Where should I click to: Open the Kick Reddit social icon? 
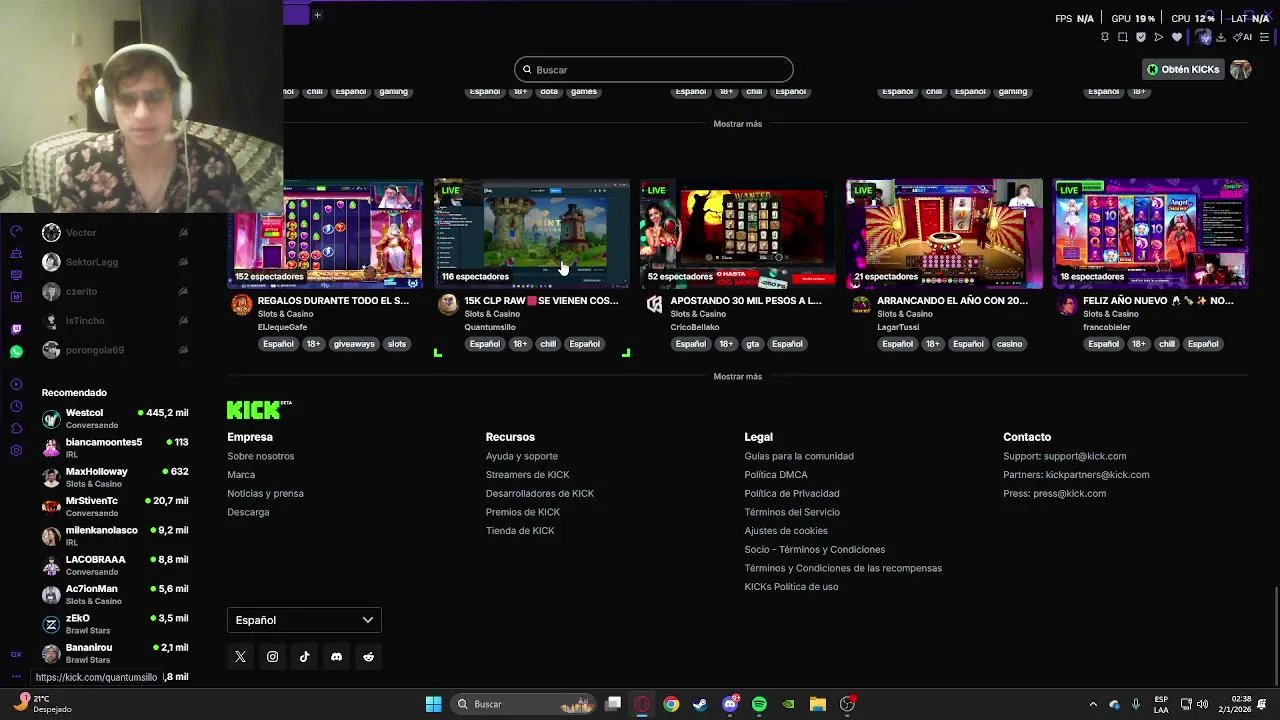[368, 657]
